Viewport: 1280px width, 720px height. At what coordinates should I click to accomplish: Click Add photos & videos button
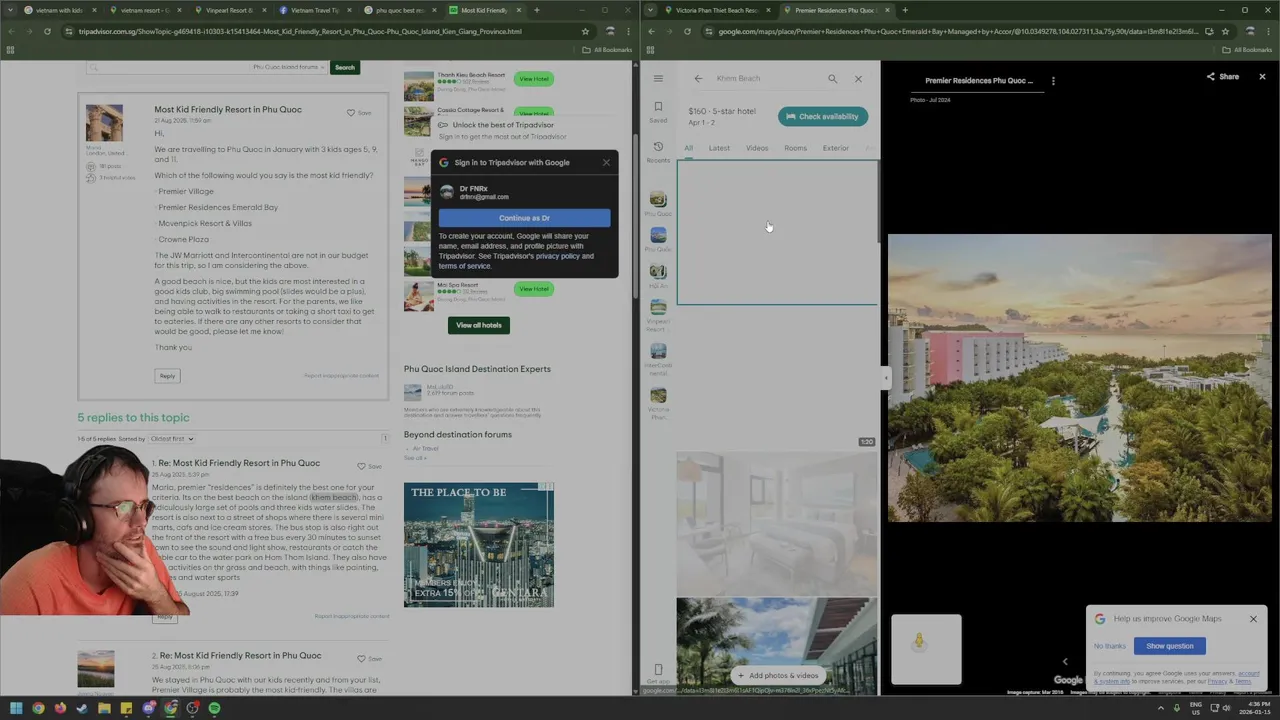776,675
